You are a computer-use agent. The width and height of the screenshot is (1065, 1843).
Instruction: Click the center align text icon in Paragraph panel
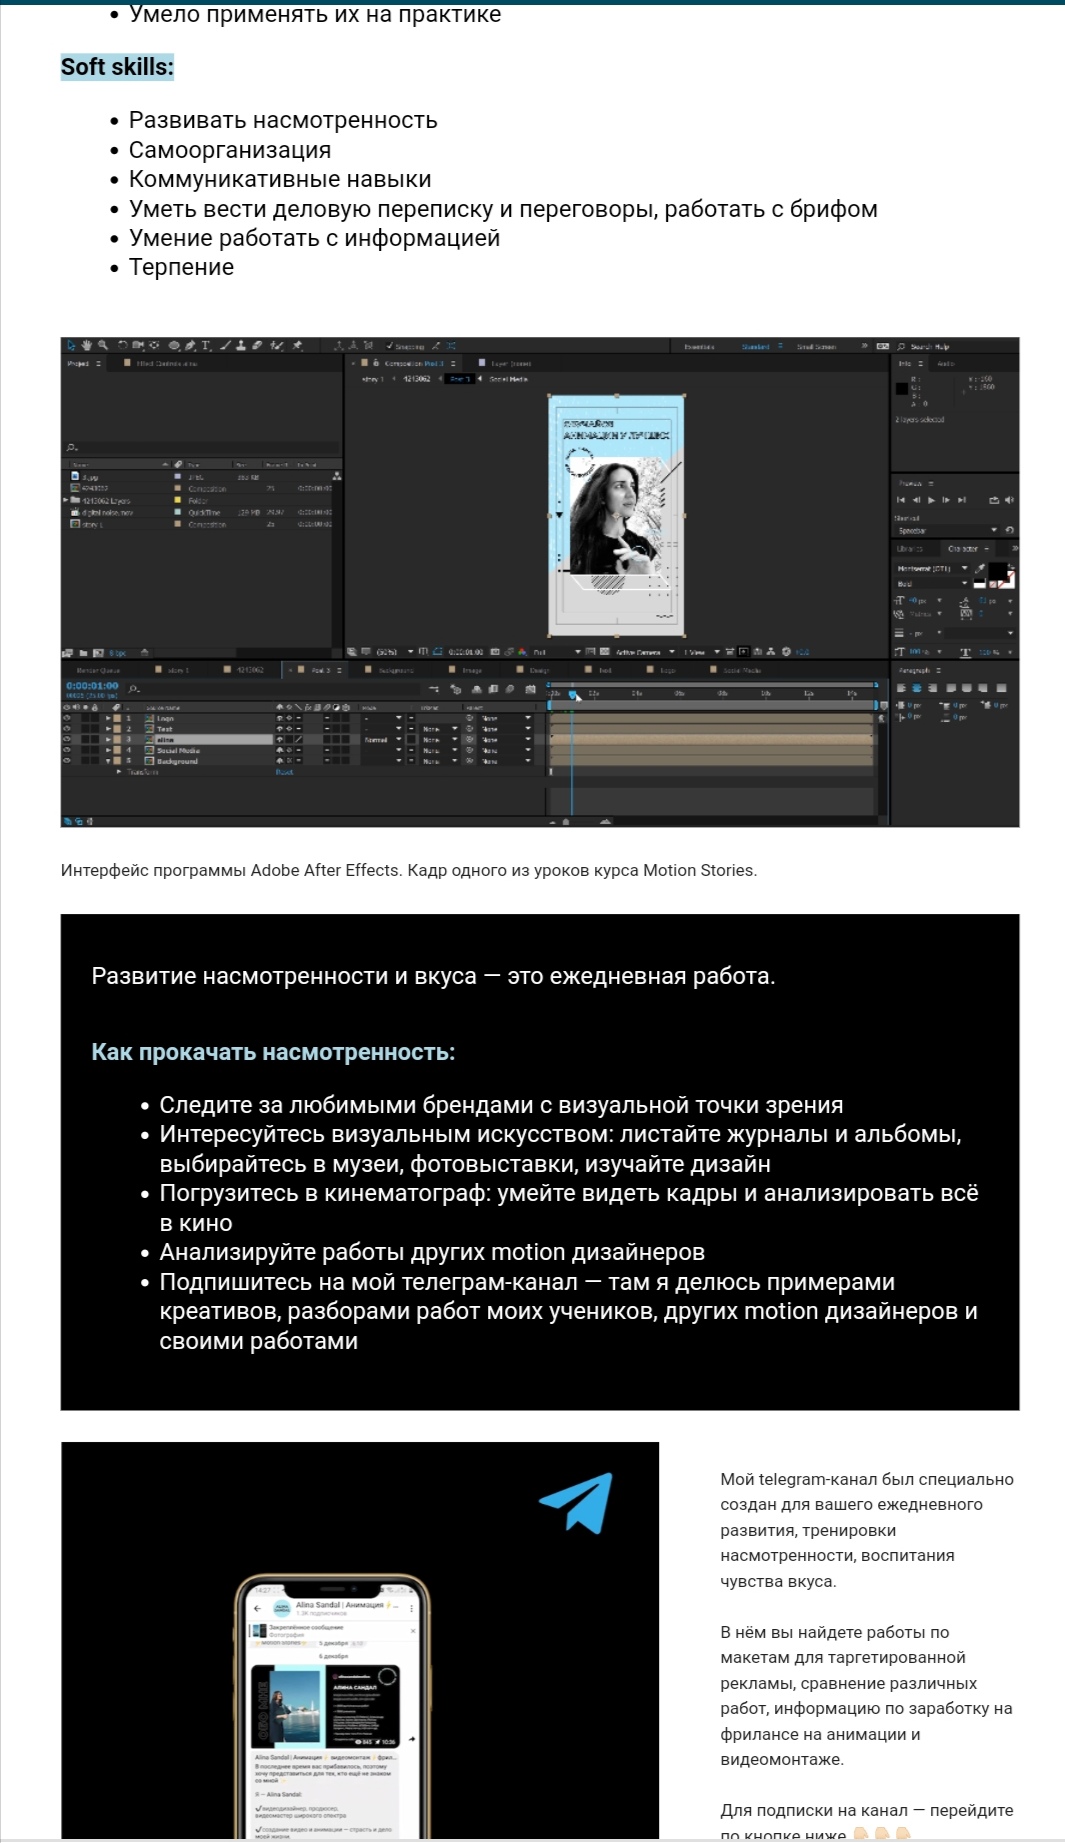point(917,688)
